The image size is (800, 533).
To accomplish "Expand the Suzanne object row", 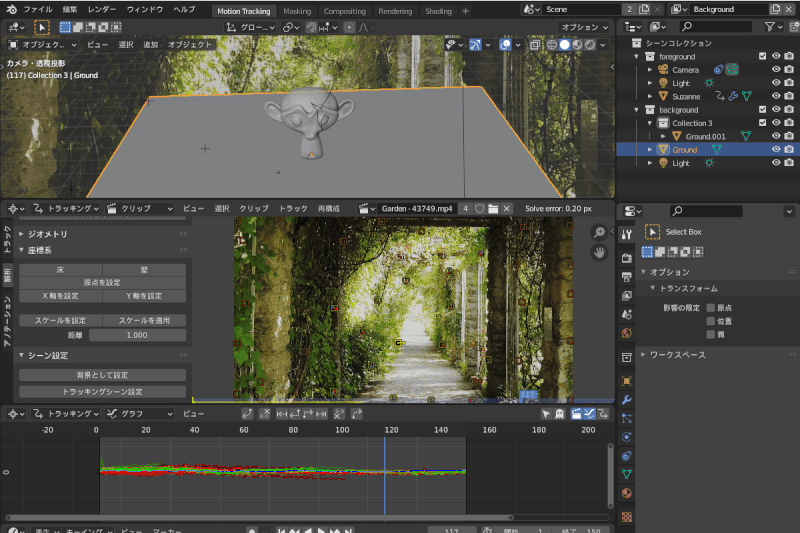I will tap(649, 96).
